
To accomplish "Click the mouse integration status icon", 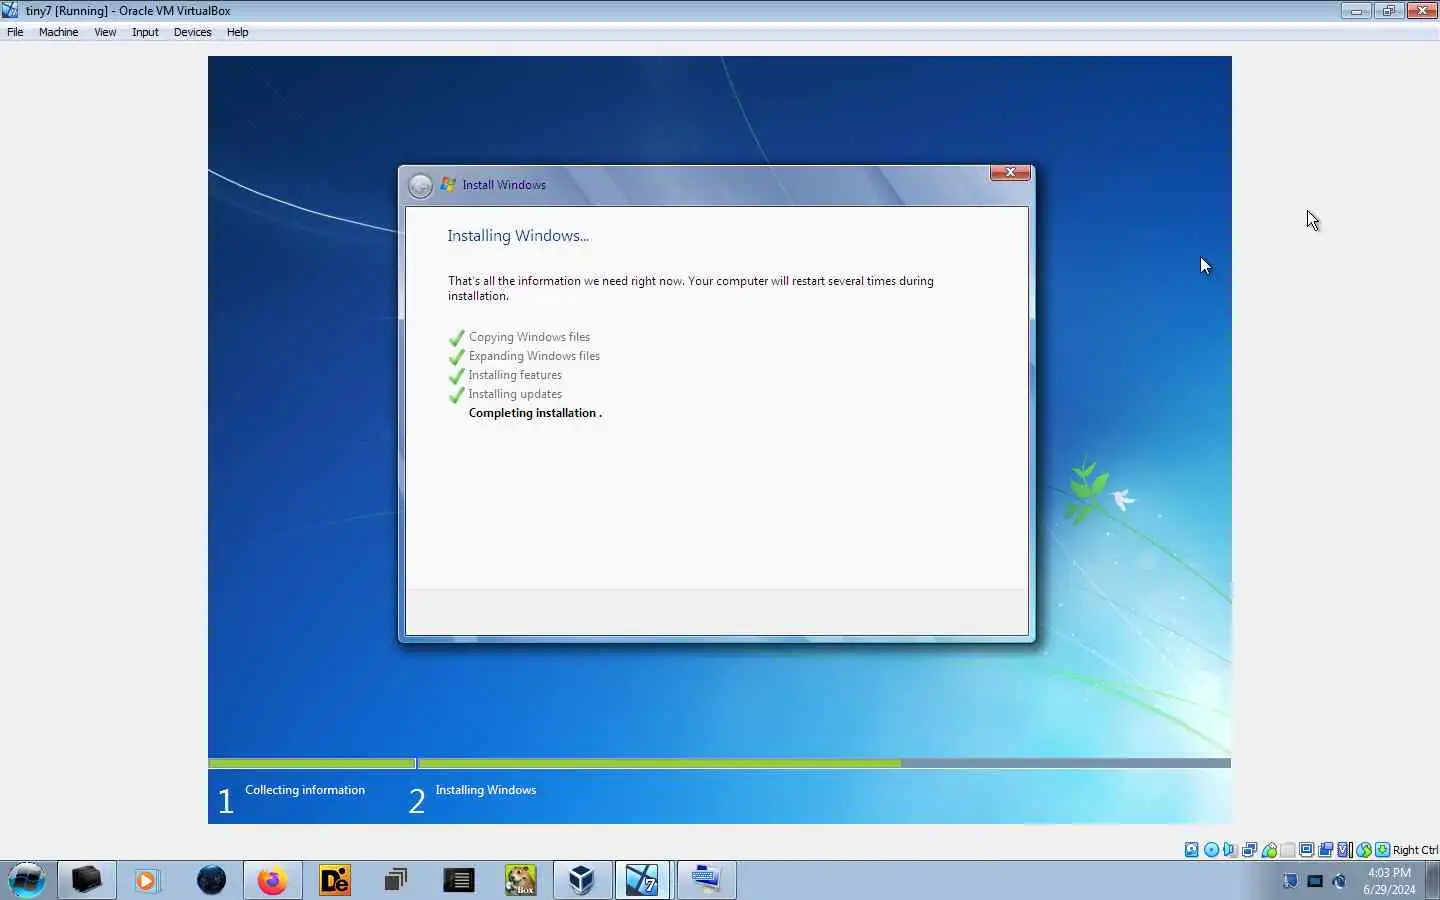I will coord(1364,850).
